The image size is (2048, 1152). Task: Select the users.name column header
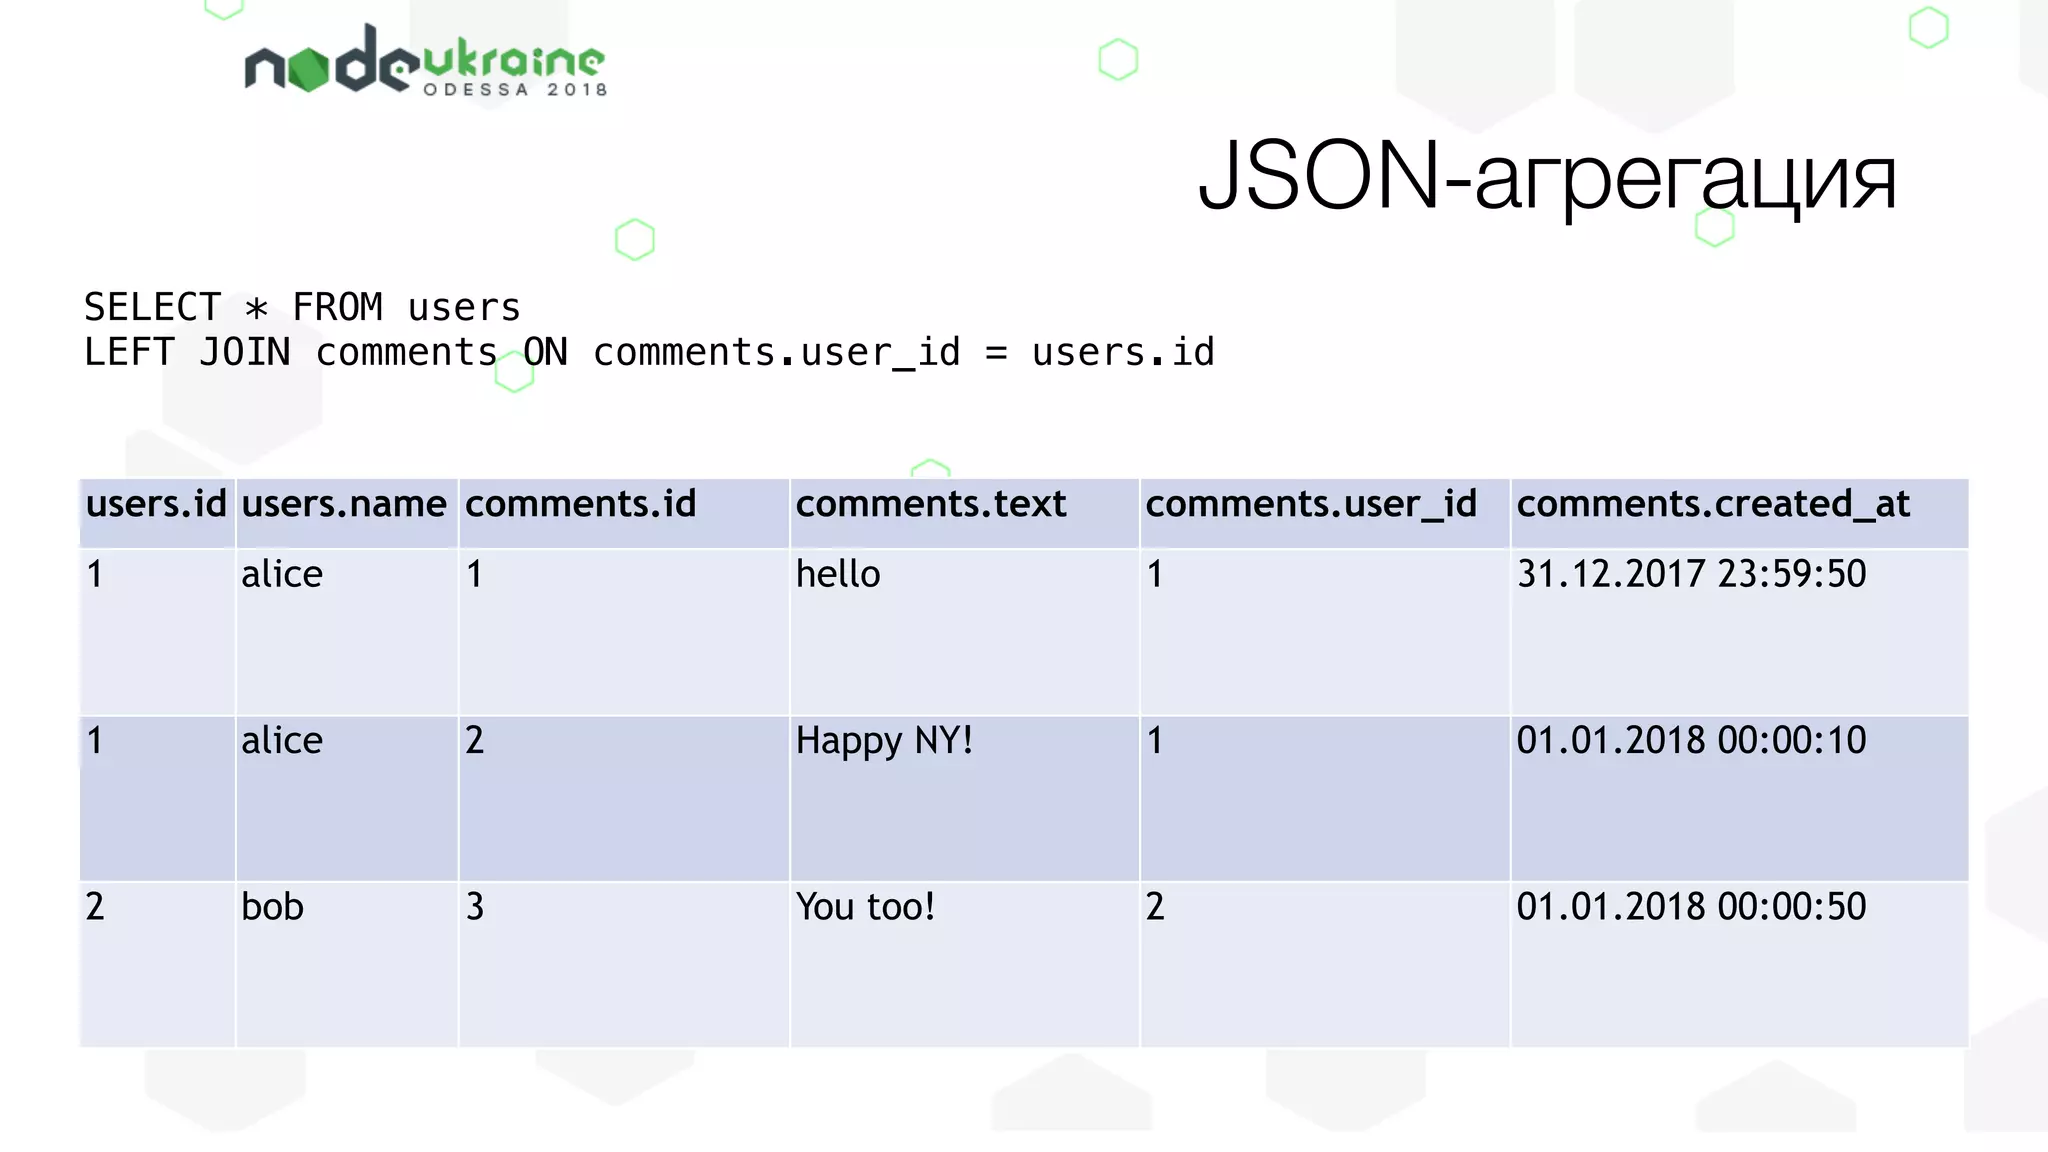pos(347,513)
